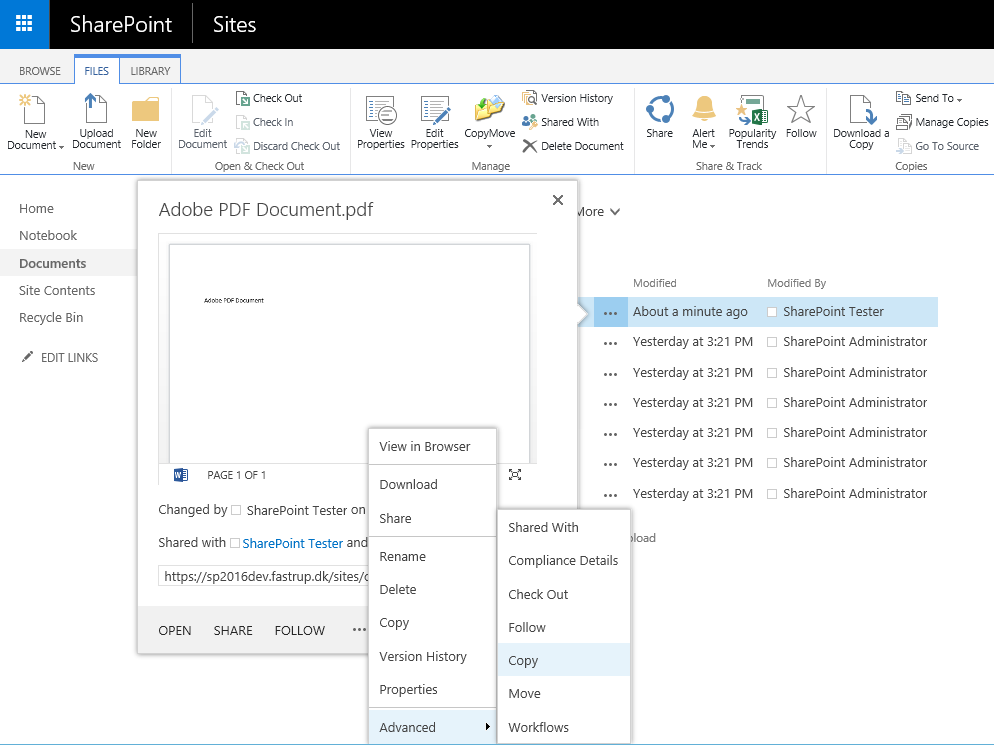Click the New Folder icon
Image resolution: width=994 pixels, height=745 pixels.
point(146,110)
